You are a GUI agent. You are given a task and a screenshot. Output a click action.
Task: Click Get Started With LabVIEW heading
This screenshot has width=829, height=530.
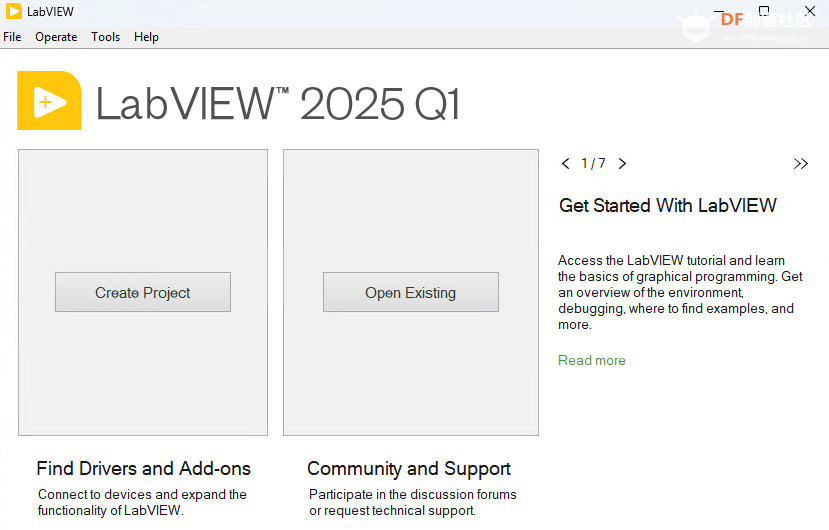(x=668, y=205)
